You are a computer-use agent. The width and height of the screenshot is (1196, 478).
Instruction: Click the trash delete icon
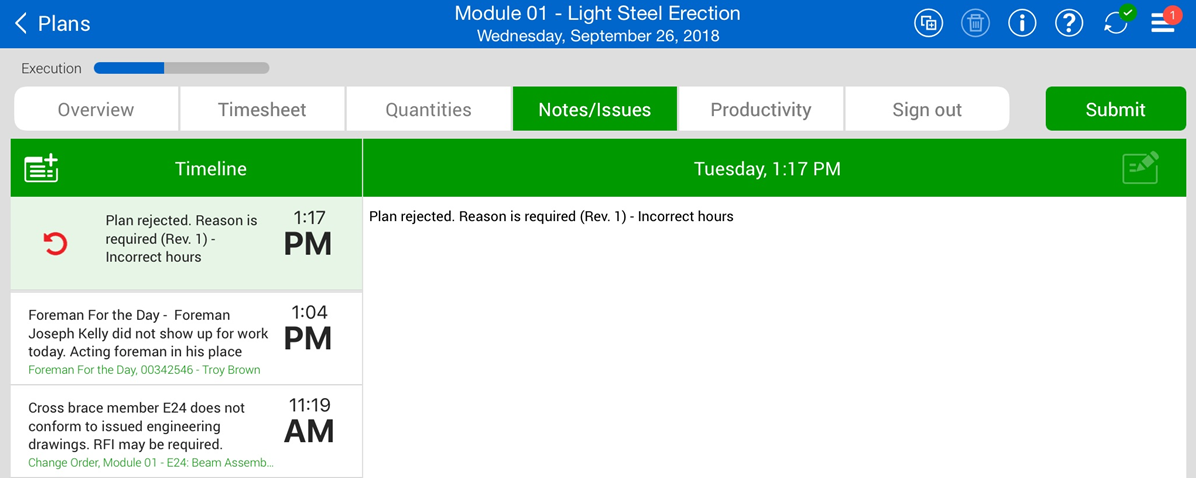pyautogui.click(x=975, y=23)
